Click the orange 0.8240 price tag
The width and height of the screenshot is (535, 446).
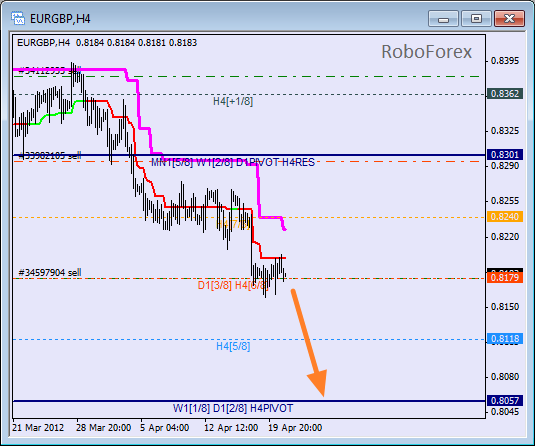505,216
